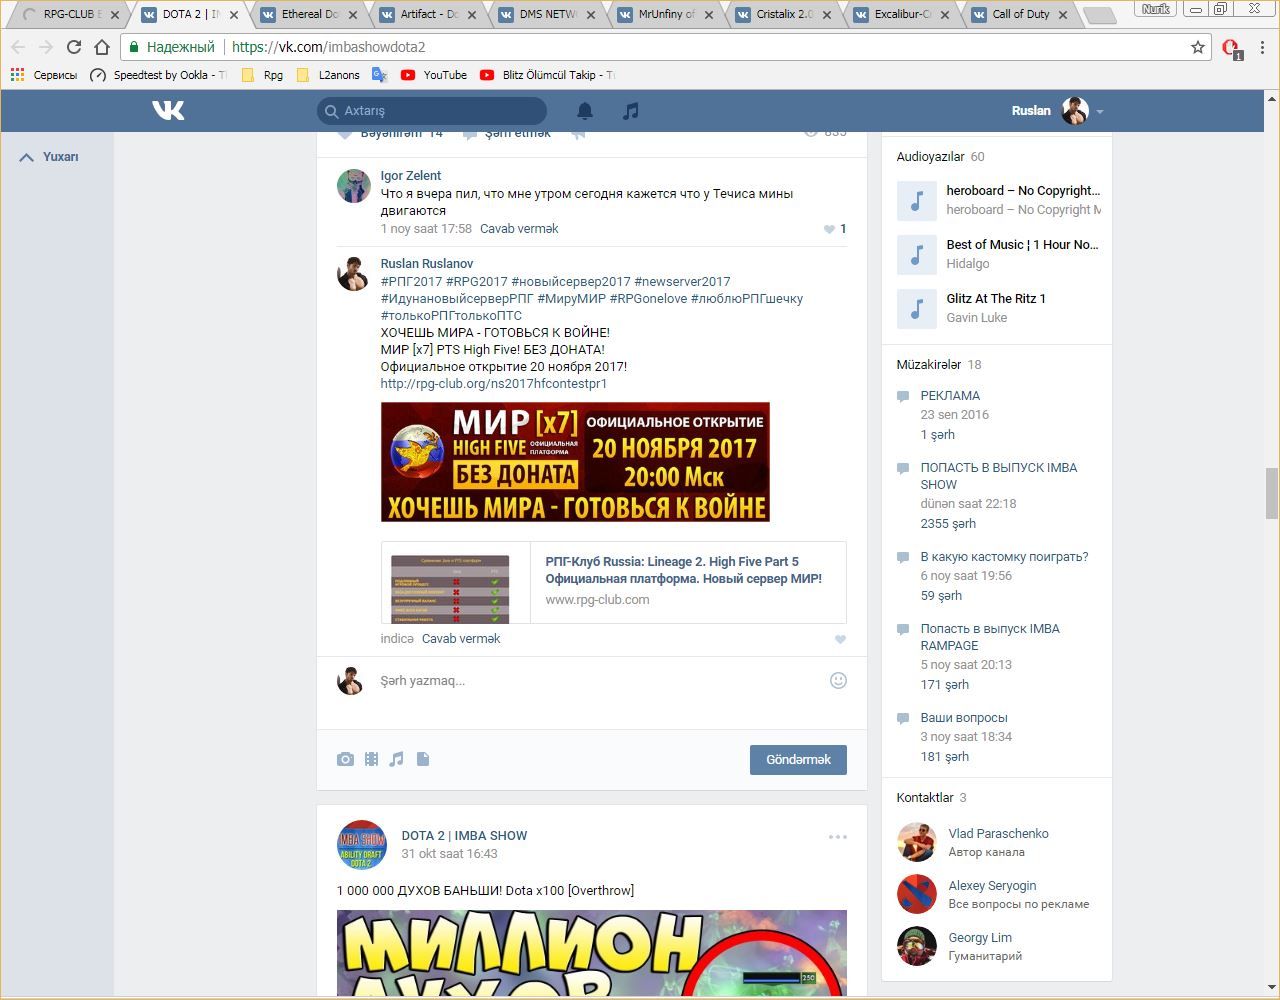Attach a photo with camera icon
The width and height of the screenshot is (1280, 1000).
(x=345, y=759)
